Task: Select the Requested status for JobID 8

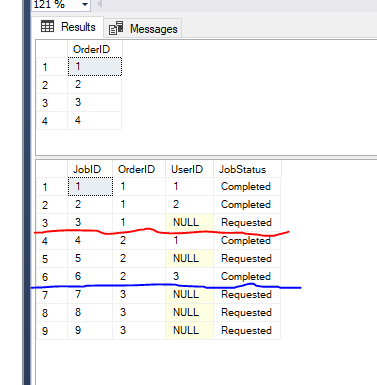Action: (x=247, y=312)
